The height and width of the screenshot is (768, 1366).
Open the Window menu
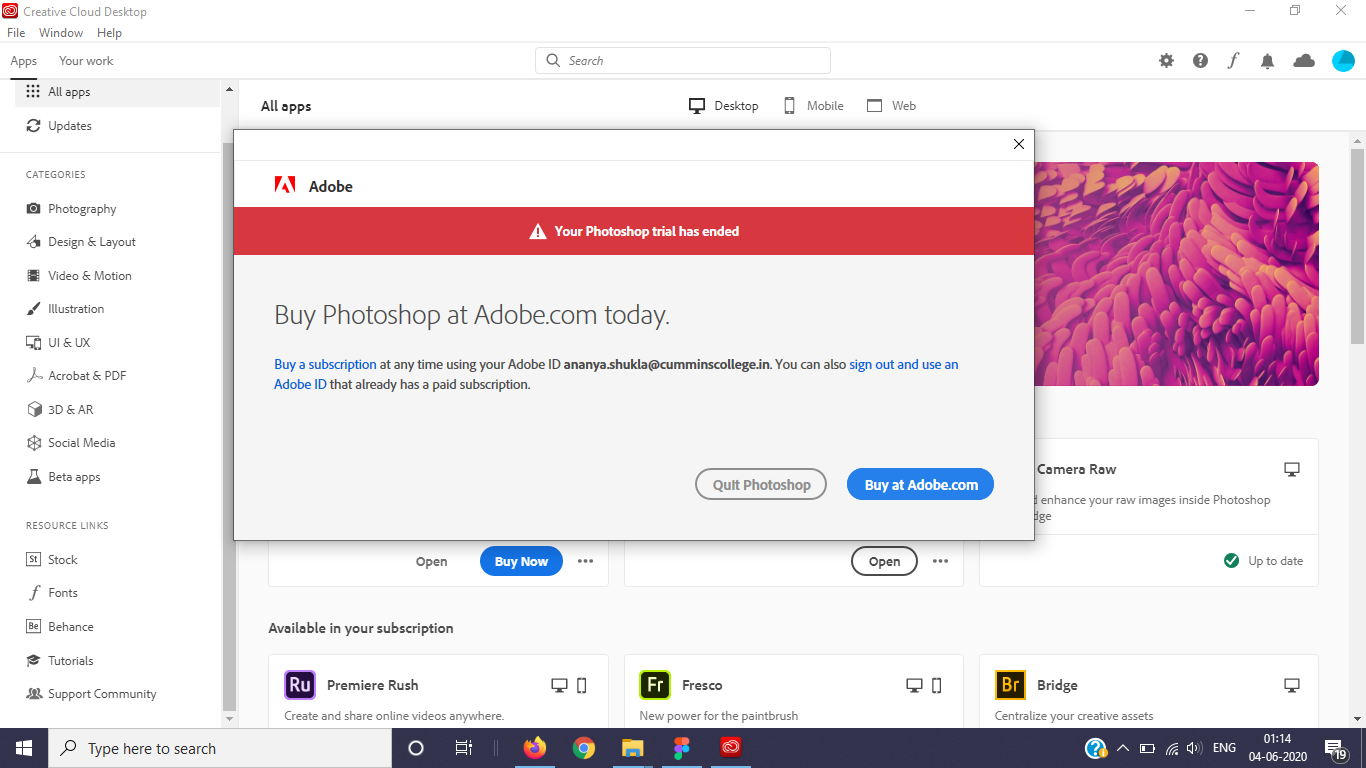(60, 32)
